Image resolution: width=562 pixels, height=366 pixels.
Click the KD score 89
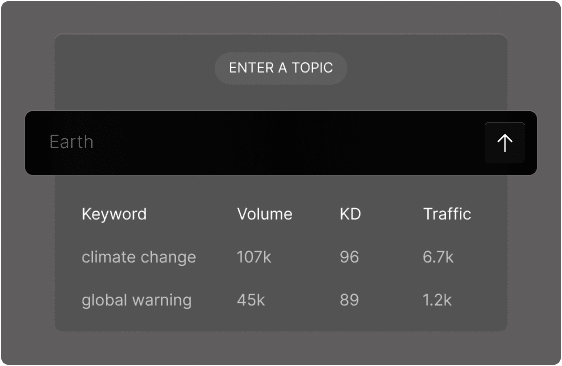tap(349, 300)
